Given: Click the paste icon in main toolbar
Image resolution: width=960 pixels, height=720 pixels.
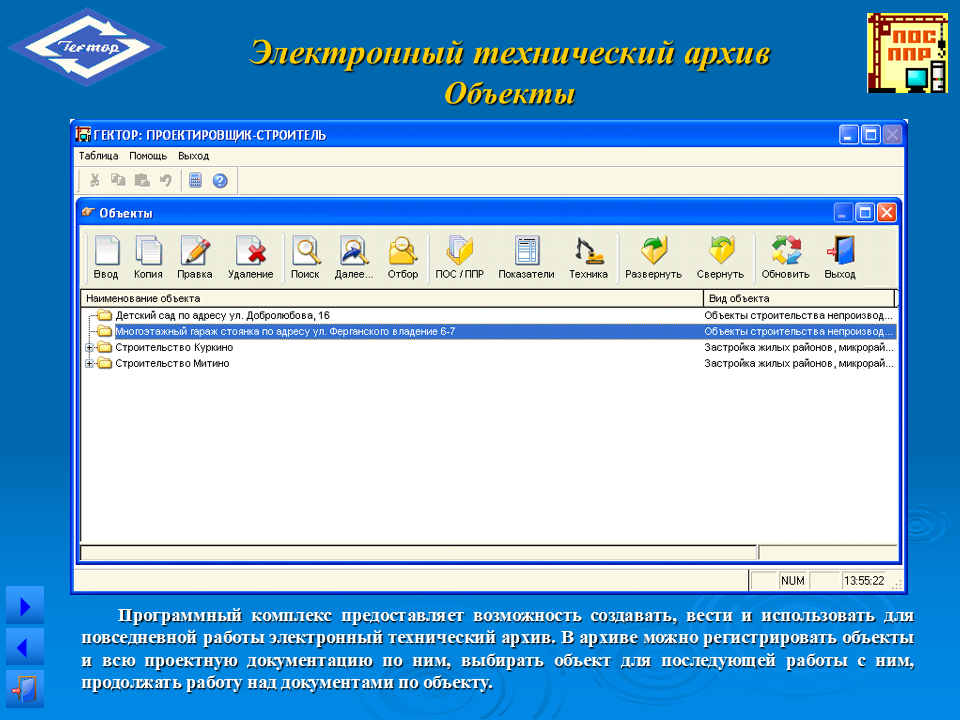Looking at the screenshot, I should point(142,180).
